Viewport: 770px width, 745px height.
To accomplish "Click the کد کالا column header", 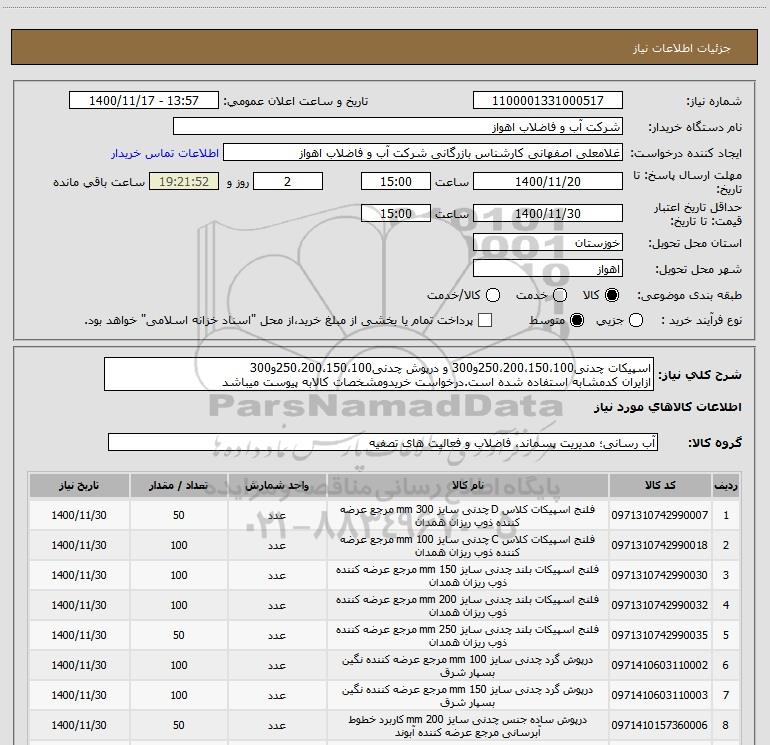I will pos(660,486).
